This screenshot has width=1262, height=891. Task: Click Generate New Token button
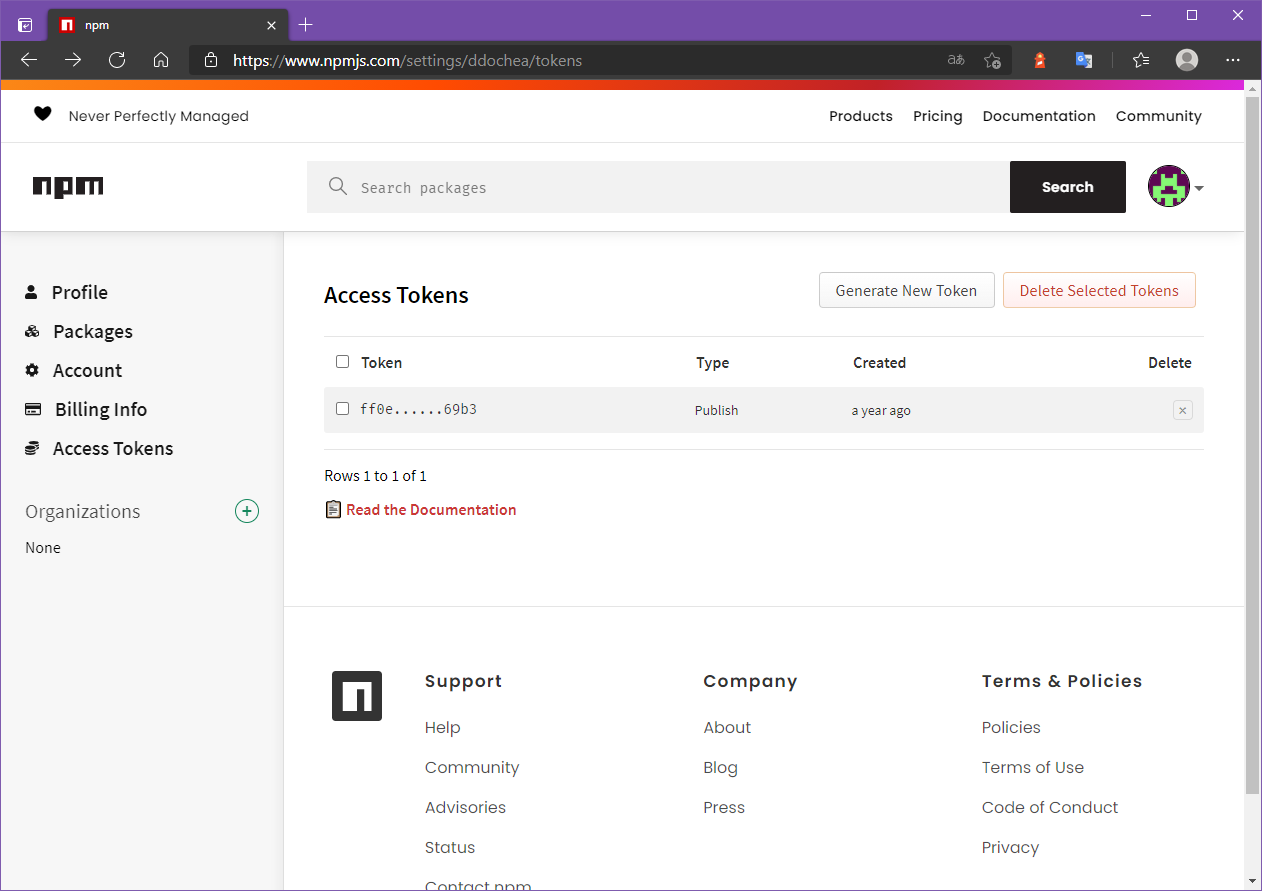click(x=906, y=290)
